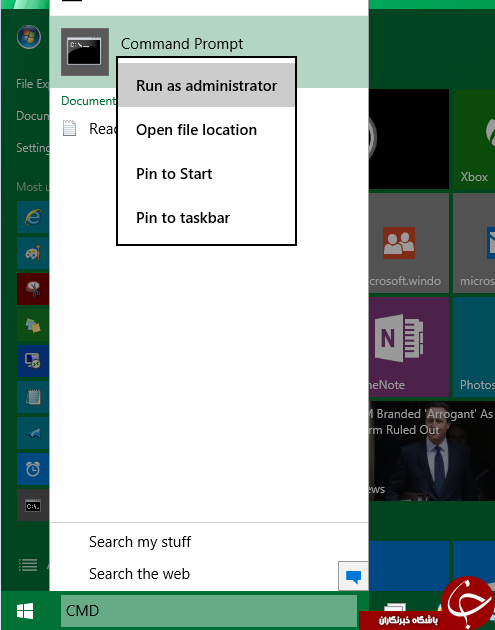495x630 pixels.
Task: Select Run as administrator
Action: tap(207, 86)
